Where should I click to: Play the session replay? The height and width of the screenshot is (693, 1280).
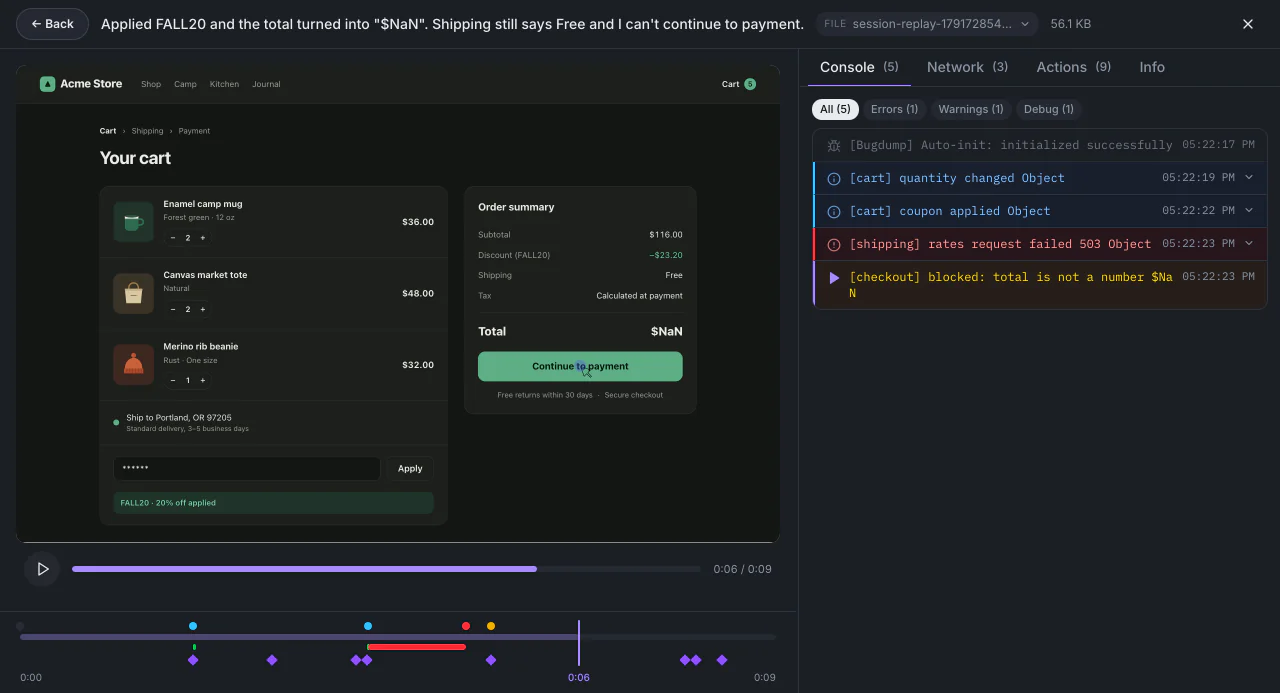(42, 569)
